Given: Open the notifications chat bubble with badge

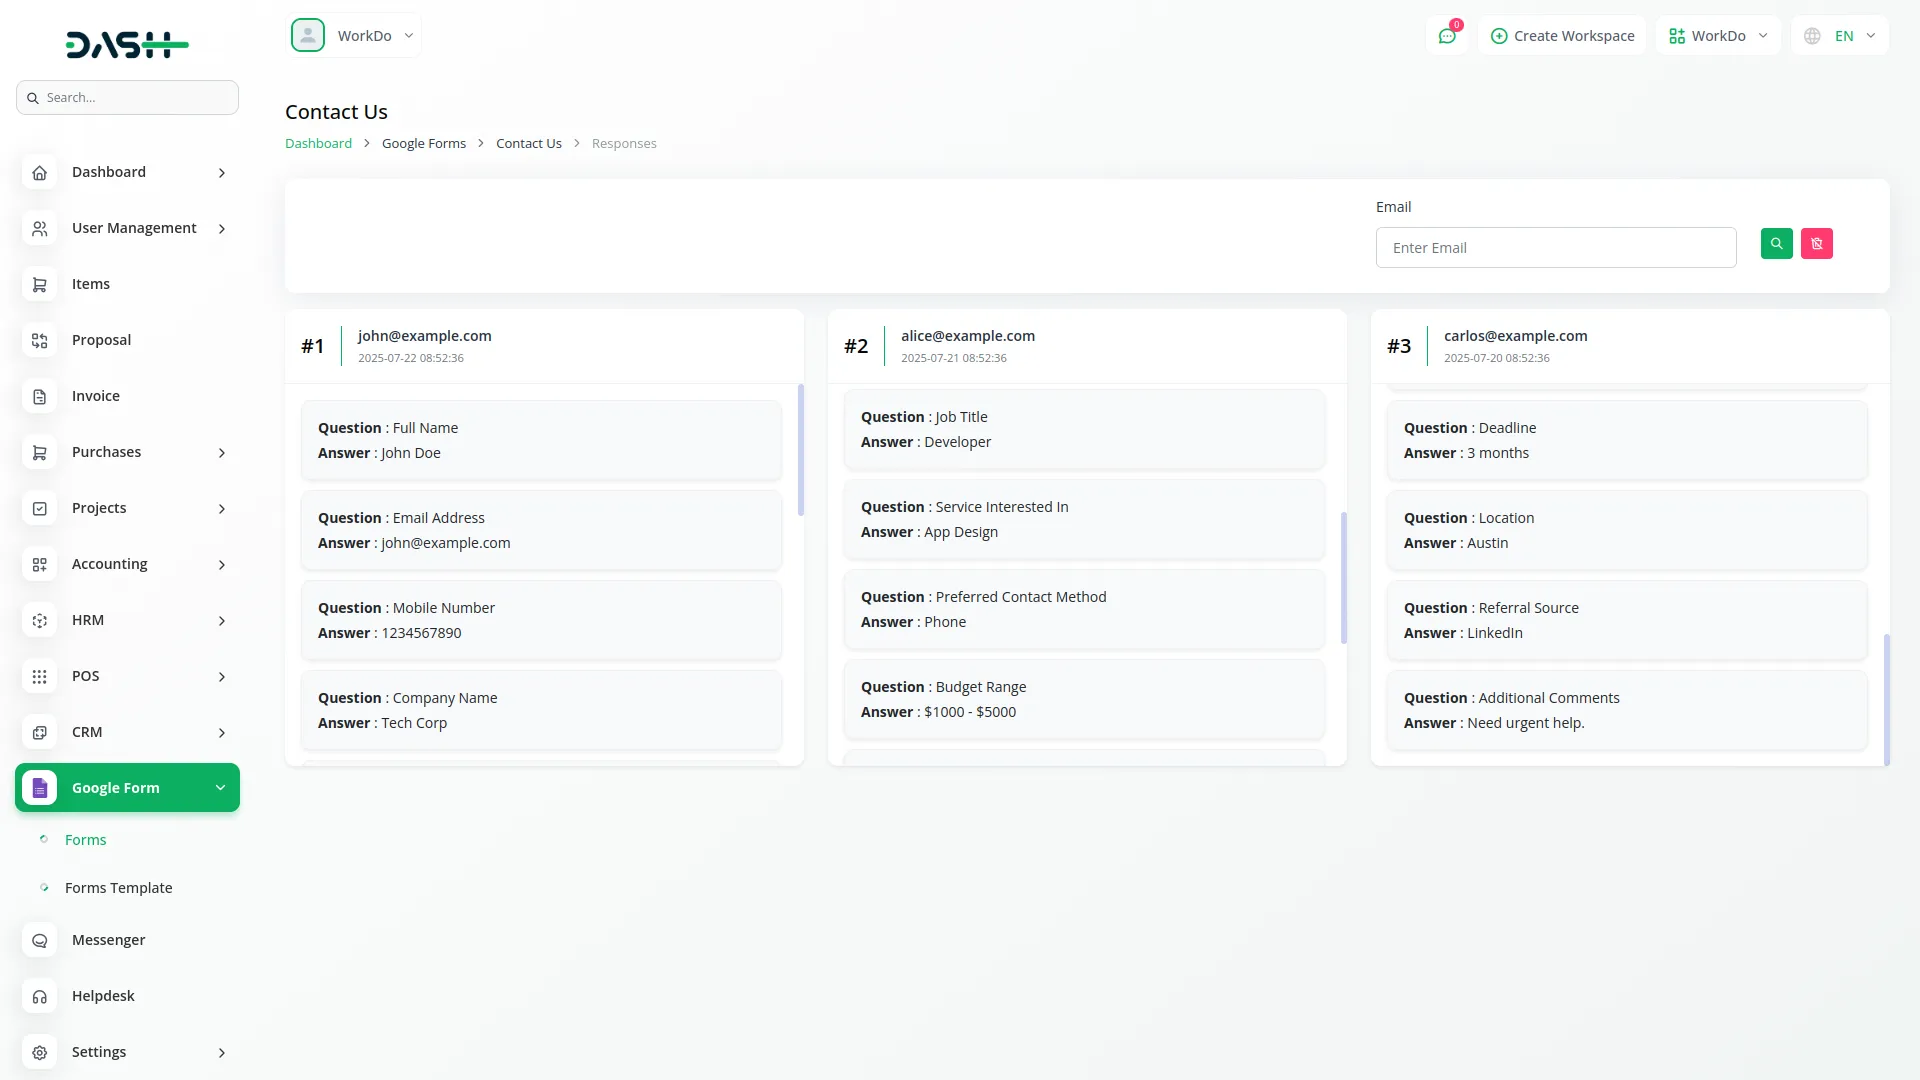Looking at the screenshot, I should [1447, 35].
